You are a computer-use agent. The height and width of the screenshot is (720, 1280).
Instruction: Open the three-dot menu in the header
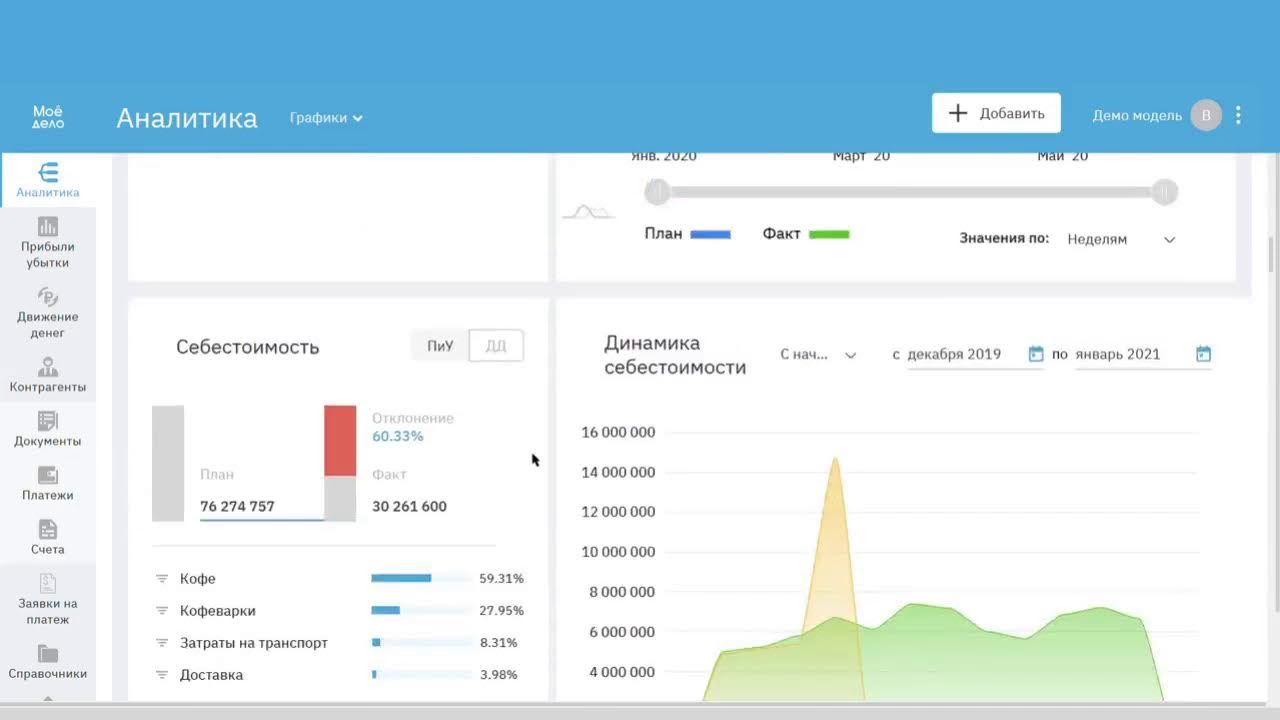click(x=1238, y=115)
